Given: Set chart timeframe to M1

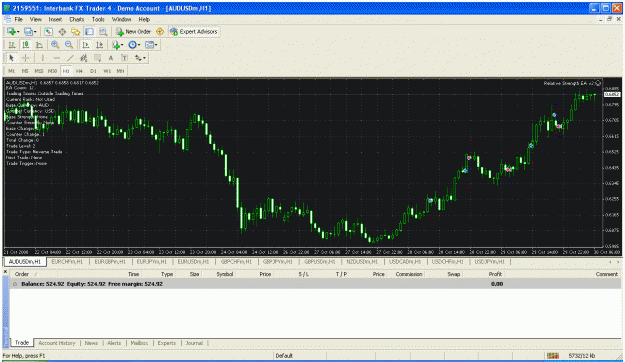Looking at the screenshot, I should [11, 71].
